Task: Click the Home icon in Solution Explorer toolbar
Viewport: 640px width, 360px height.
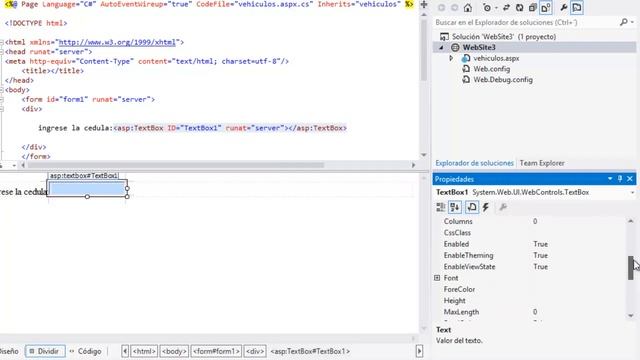Action: [x=468, y=8]
